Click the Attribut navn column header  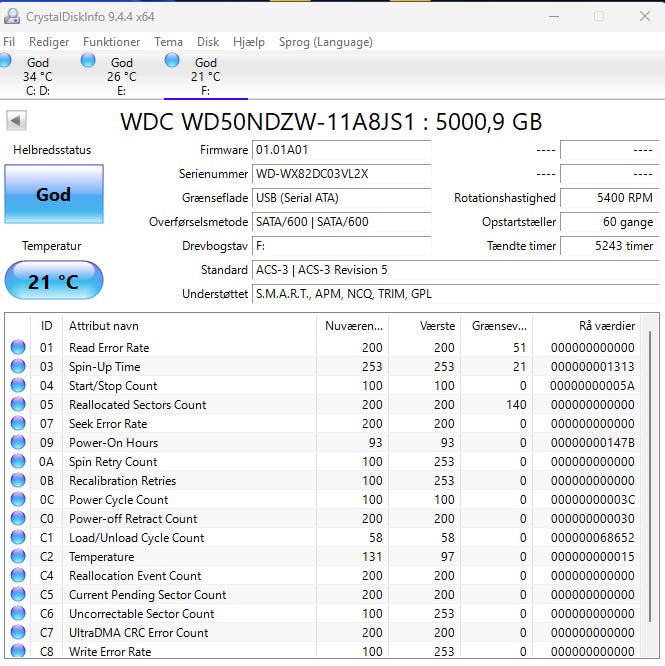[x=189, y=326]
